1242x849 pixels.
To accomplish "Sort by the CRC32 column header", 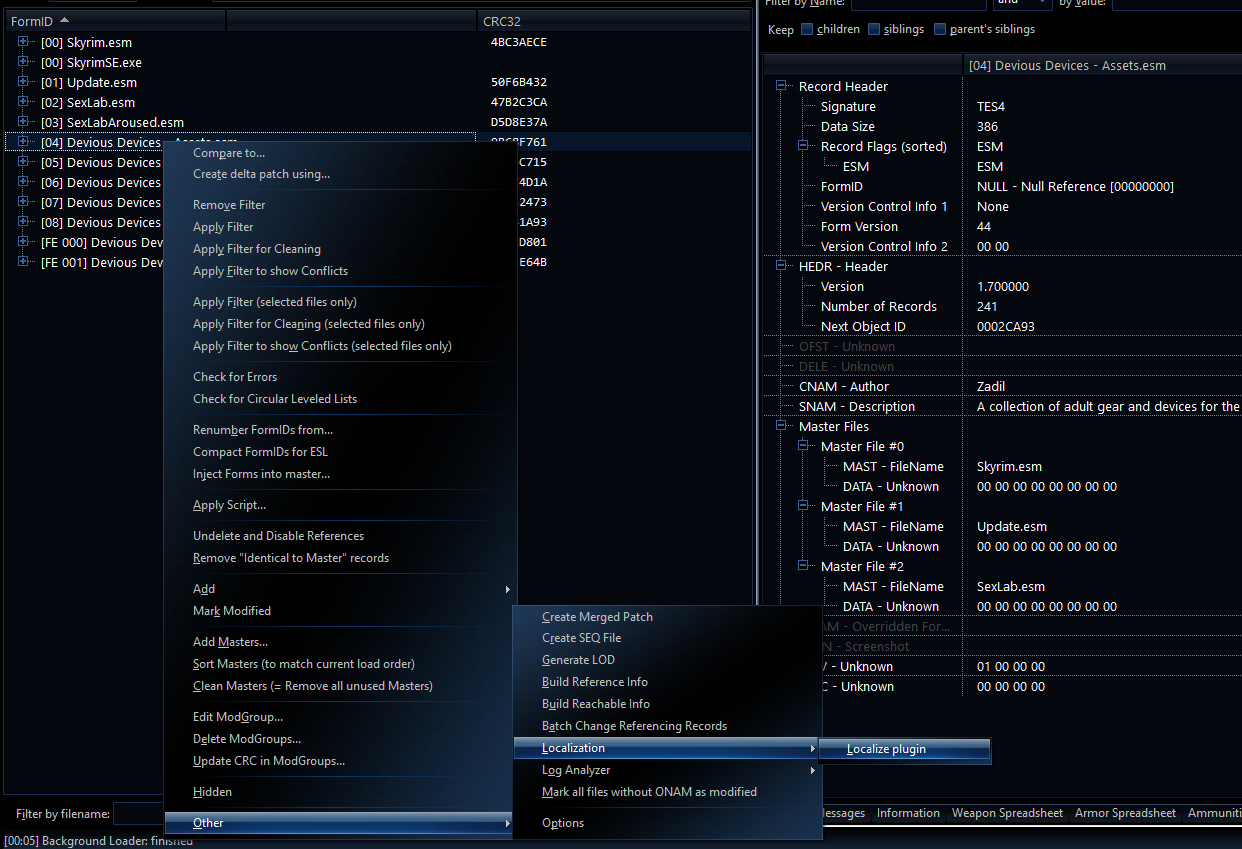I will (614, 21).
